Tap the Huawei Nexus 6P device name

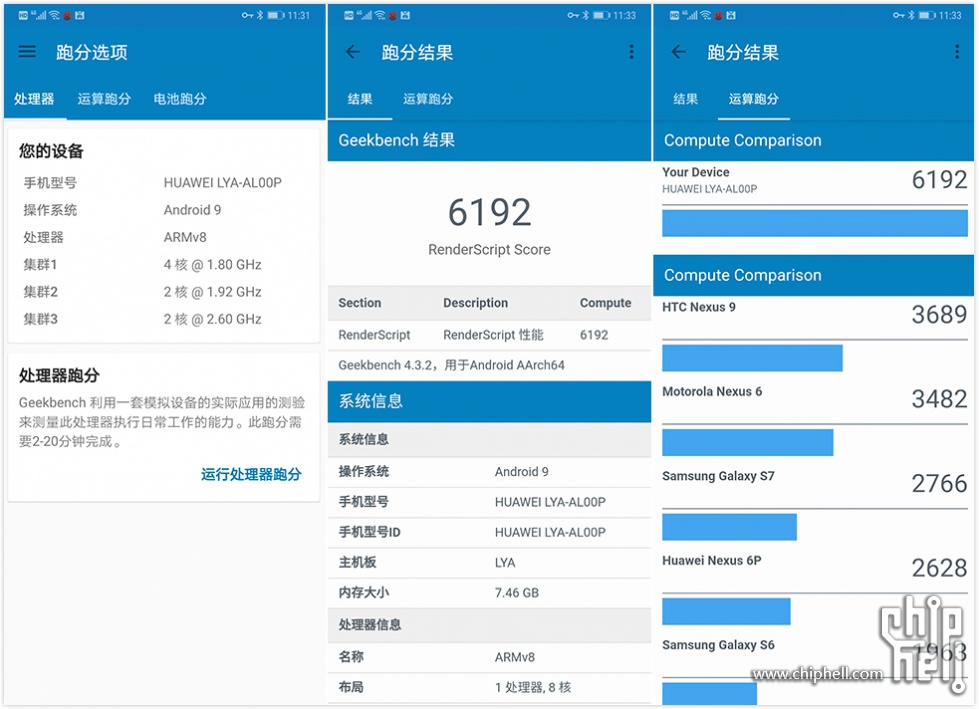point(712,560)
